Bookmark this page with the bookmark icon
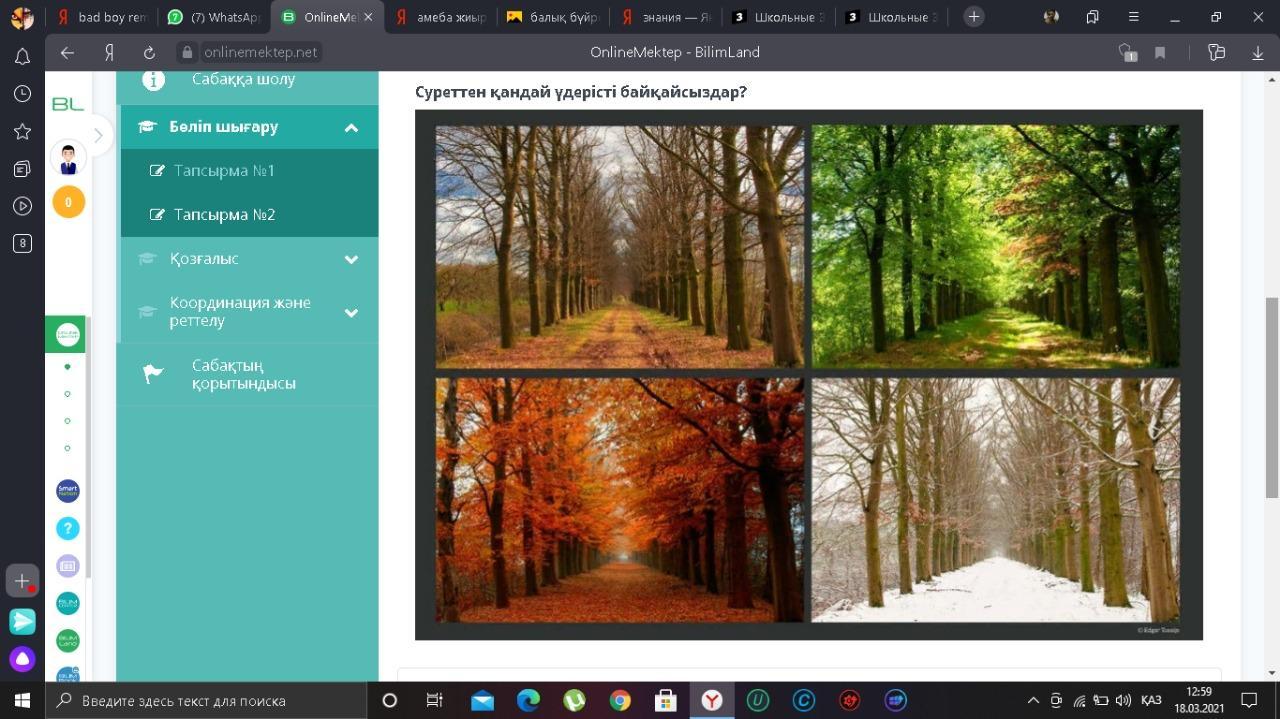Image resolution: width=1280 pixels, height=719 pixels. point(1160,53)
